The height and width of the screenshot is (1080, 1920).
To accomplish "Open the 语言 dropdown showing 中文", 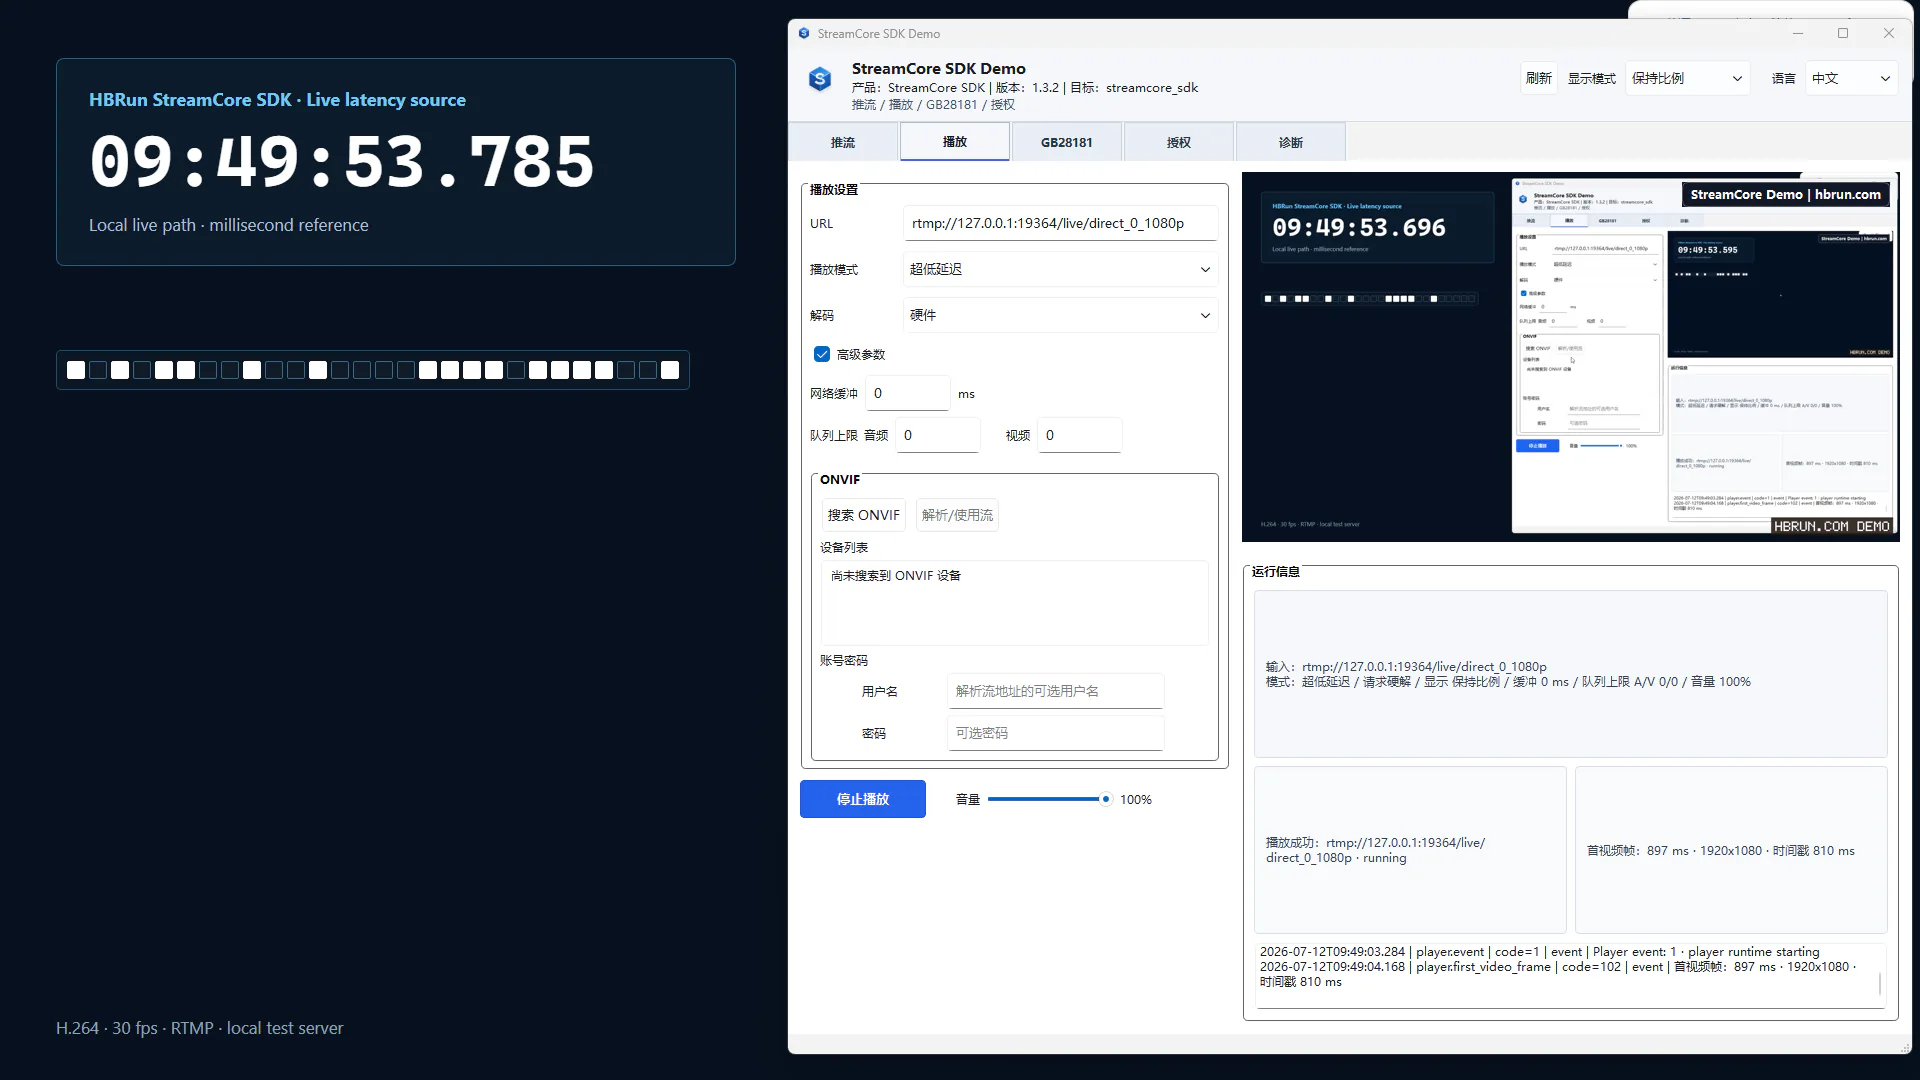I will click(x=1851, y=78).
